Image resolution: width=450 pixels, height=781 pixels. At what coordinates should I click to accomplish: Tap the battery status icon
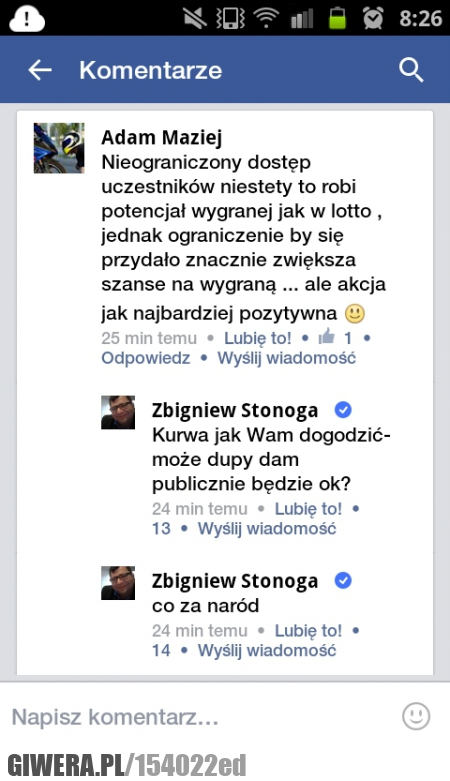pyautogui.click(x=337, y=18)
